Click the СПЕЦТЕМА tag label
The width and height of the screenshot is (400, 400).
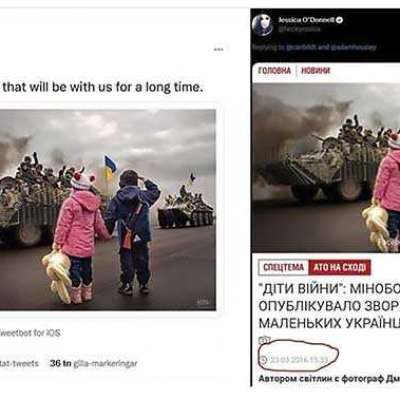point(284,267)
